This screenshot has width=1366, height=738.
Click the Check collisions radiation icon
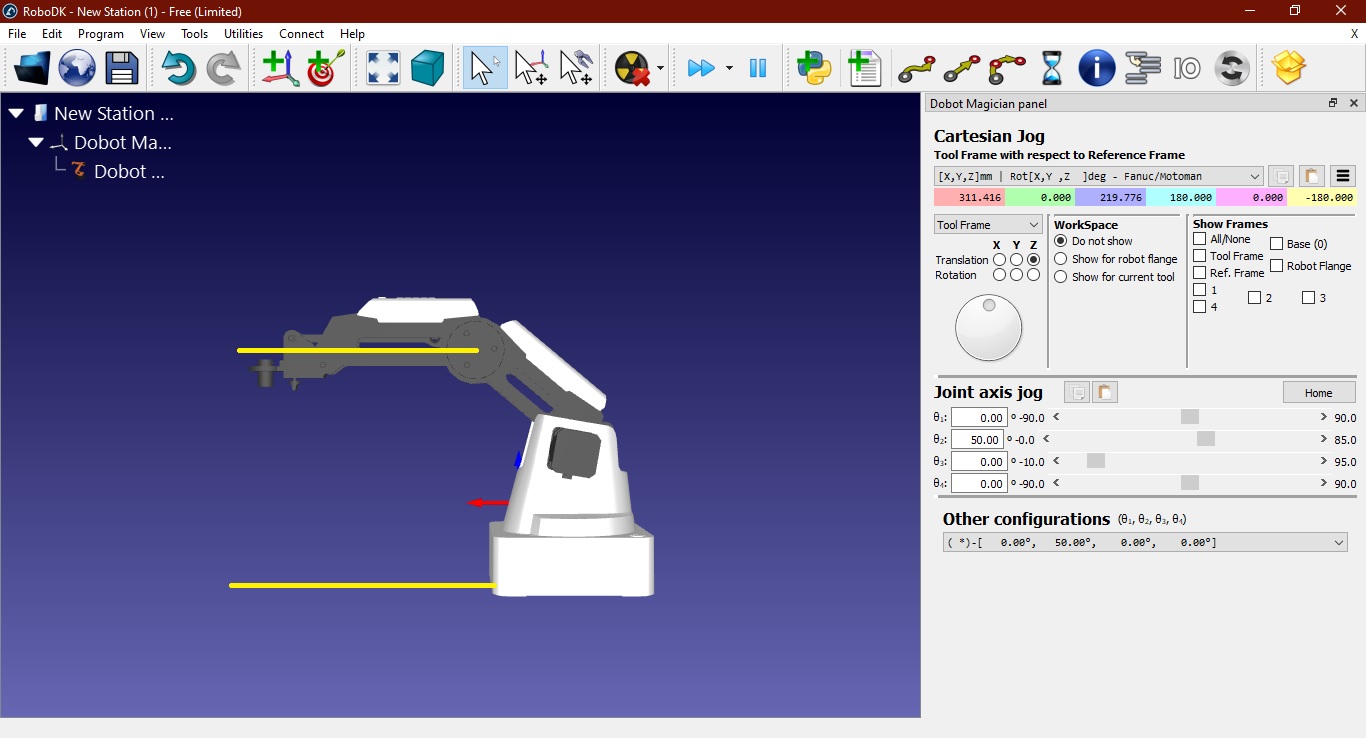(x=633, y=68)
